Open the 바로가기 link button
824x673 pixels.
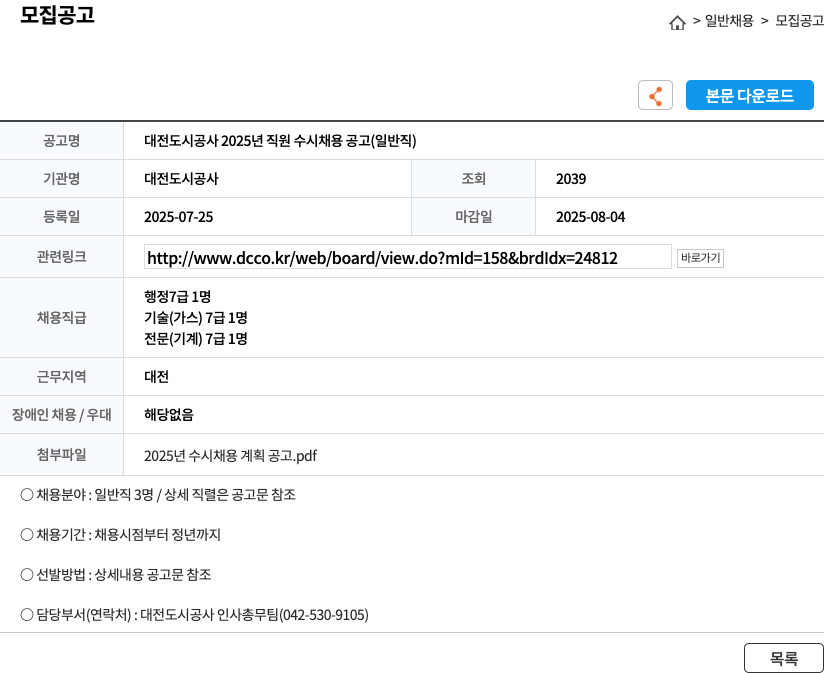pos(700,258)
